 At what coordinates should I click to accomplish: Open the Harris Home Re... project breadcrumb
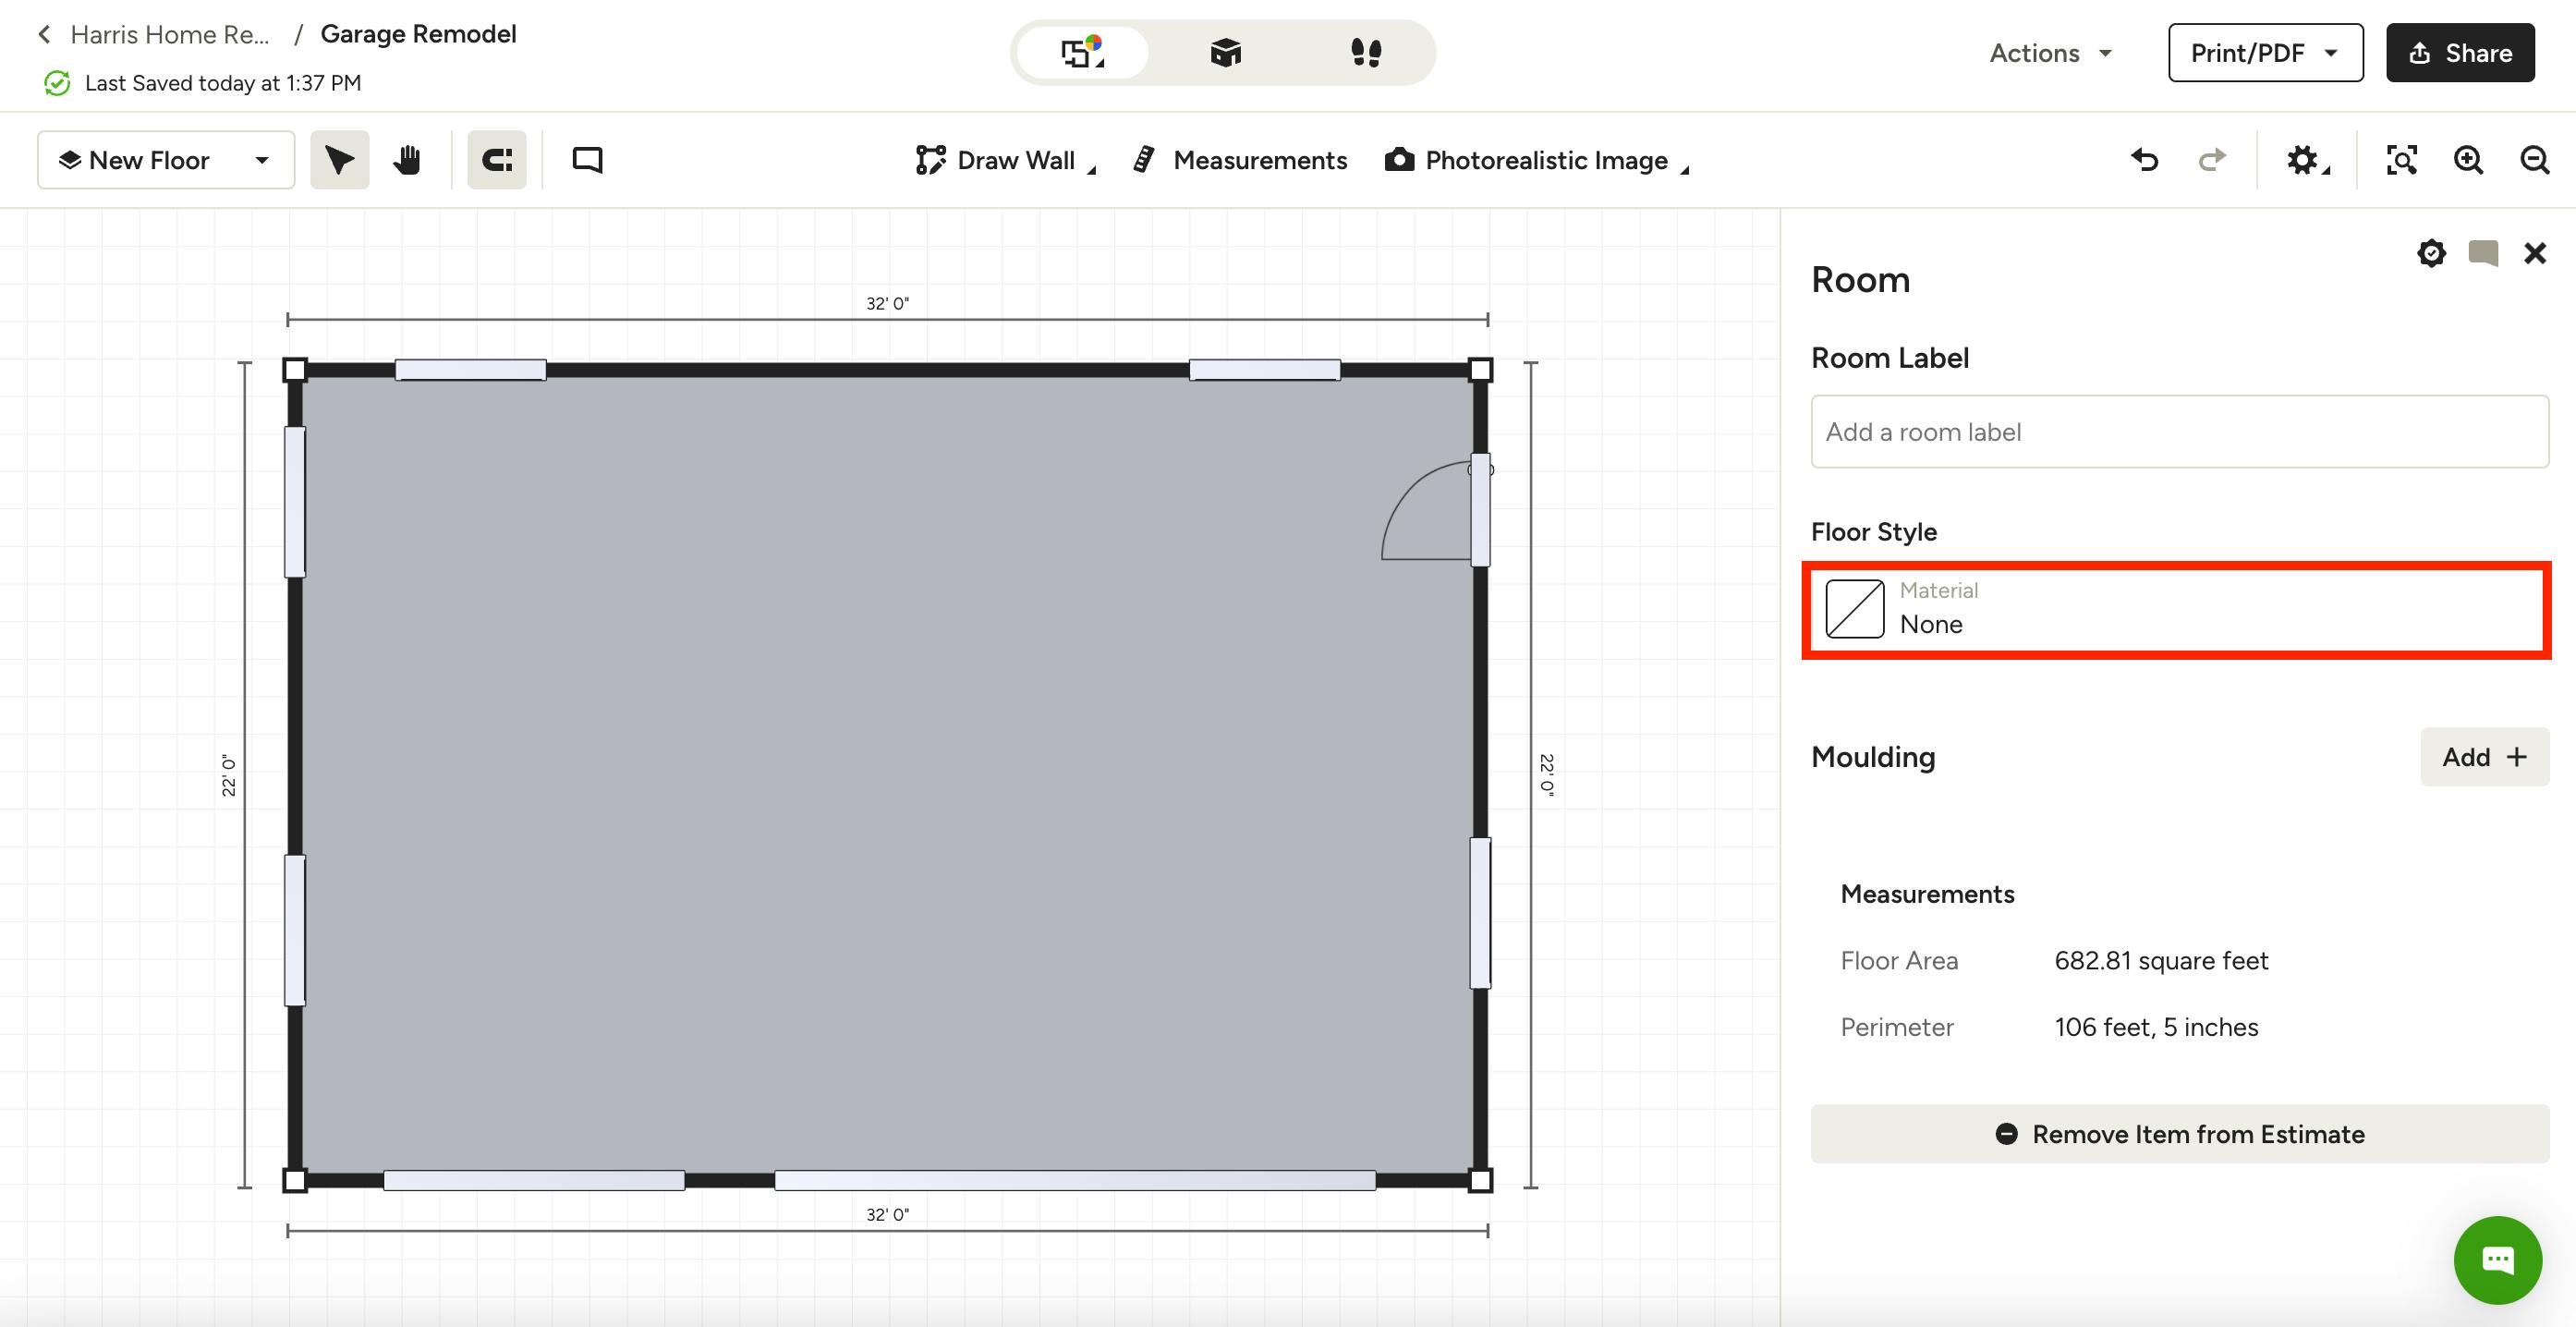170,35
